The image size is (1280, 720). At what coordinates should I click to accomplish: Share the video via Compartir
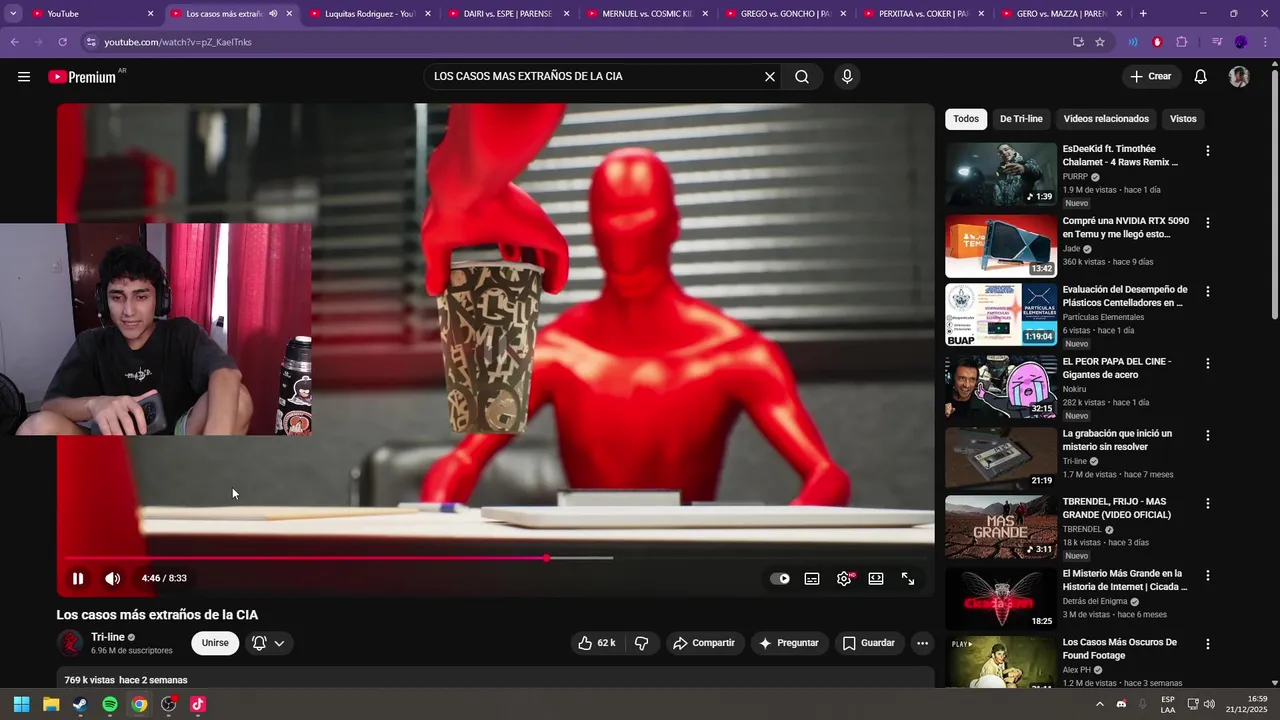point(704,643)
